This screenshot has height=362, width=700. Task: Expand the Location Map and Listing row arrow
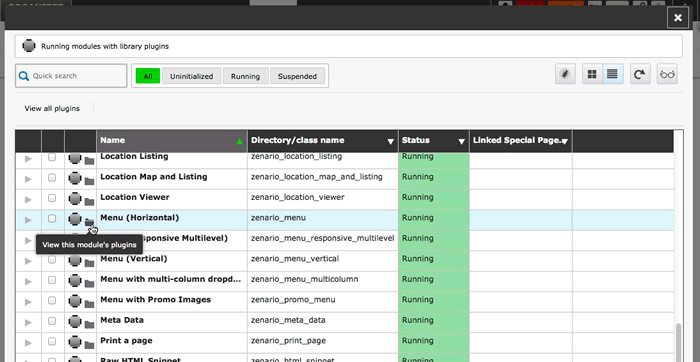[x=28, y=179]
